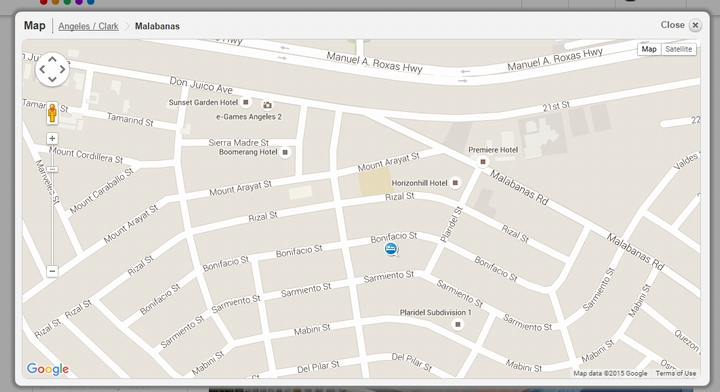Close the map dialog
Image resolution: width=720 pixels, height=392 pixels.
pyautogui.click(x=695, y=25)
